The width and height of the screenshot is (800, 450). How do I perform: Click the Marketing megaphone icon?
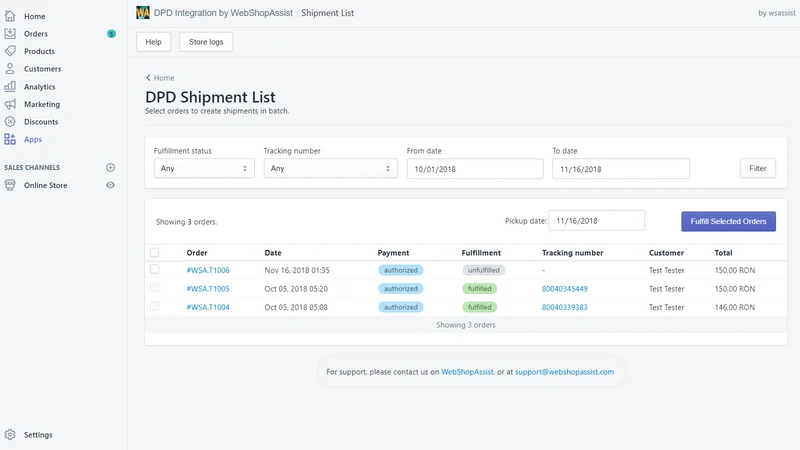tap(10, 104)
